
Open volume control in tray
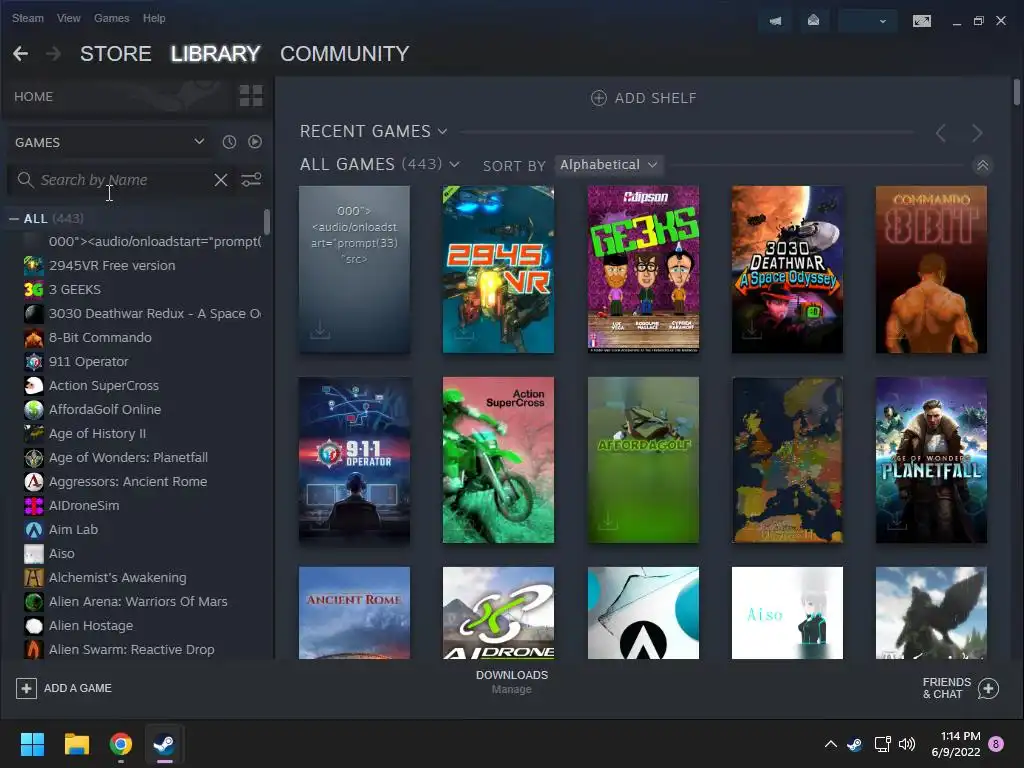(907, 744)
